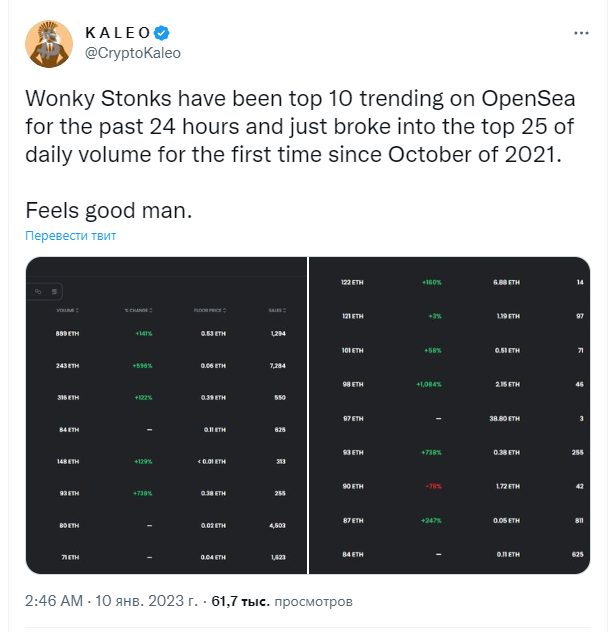Viewport: 608px width, 632px height.
Task: Open KALEO's profile avatar
Action: tap(49, 44)
